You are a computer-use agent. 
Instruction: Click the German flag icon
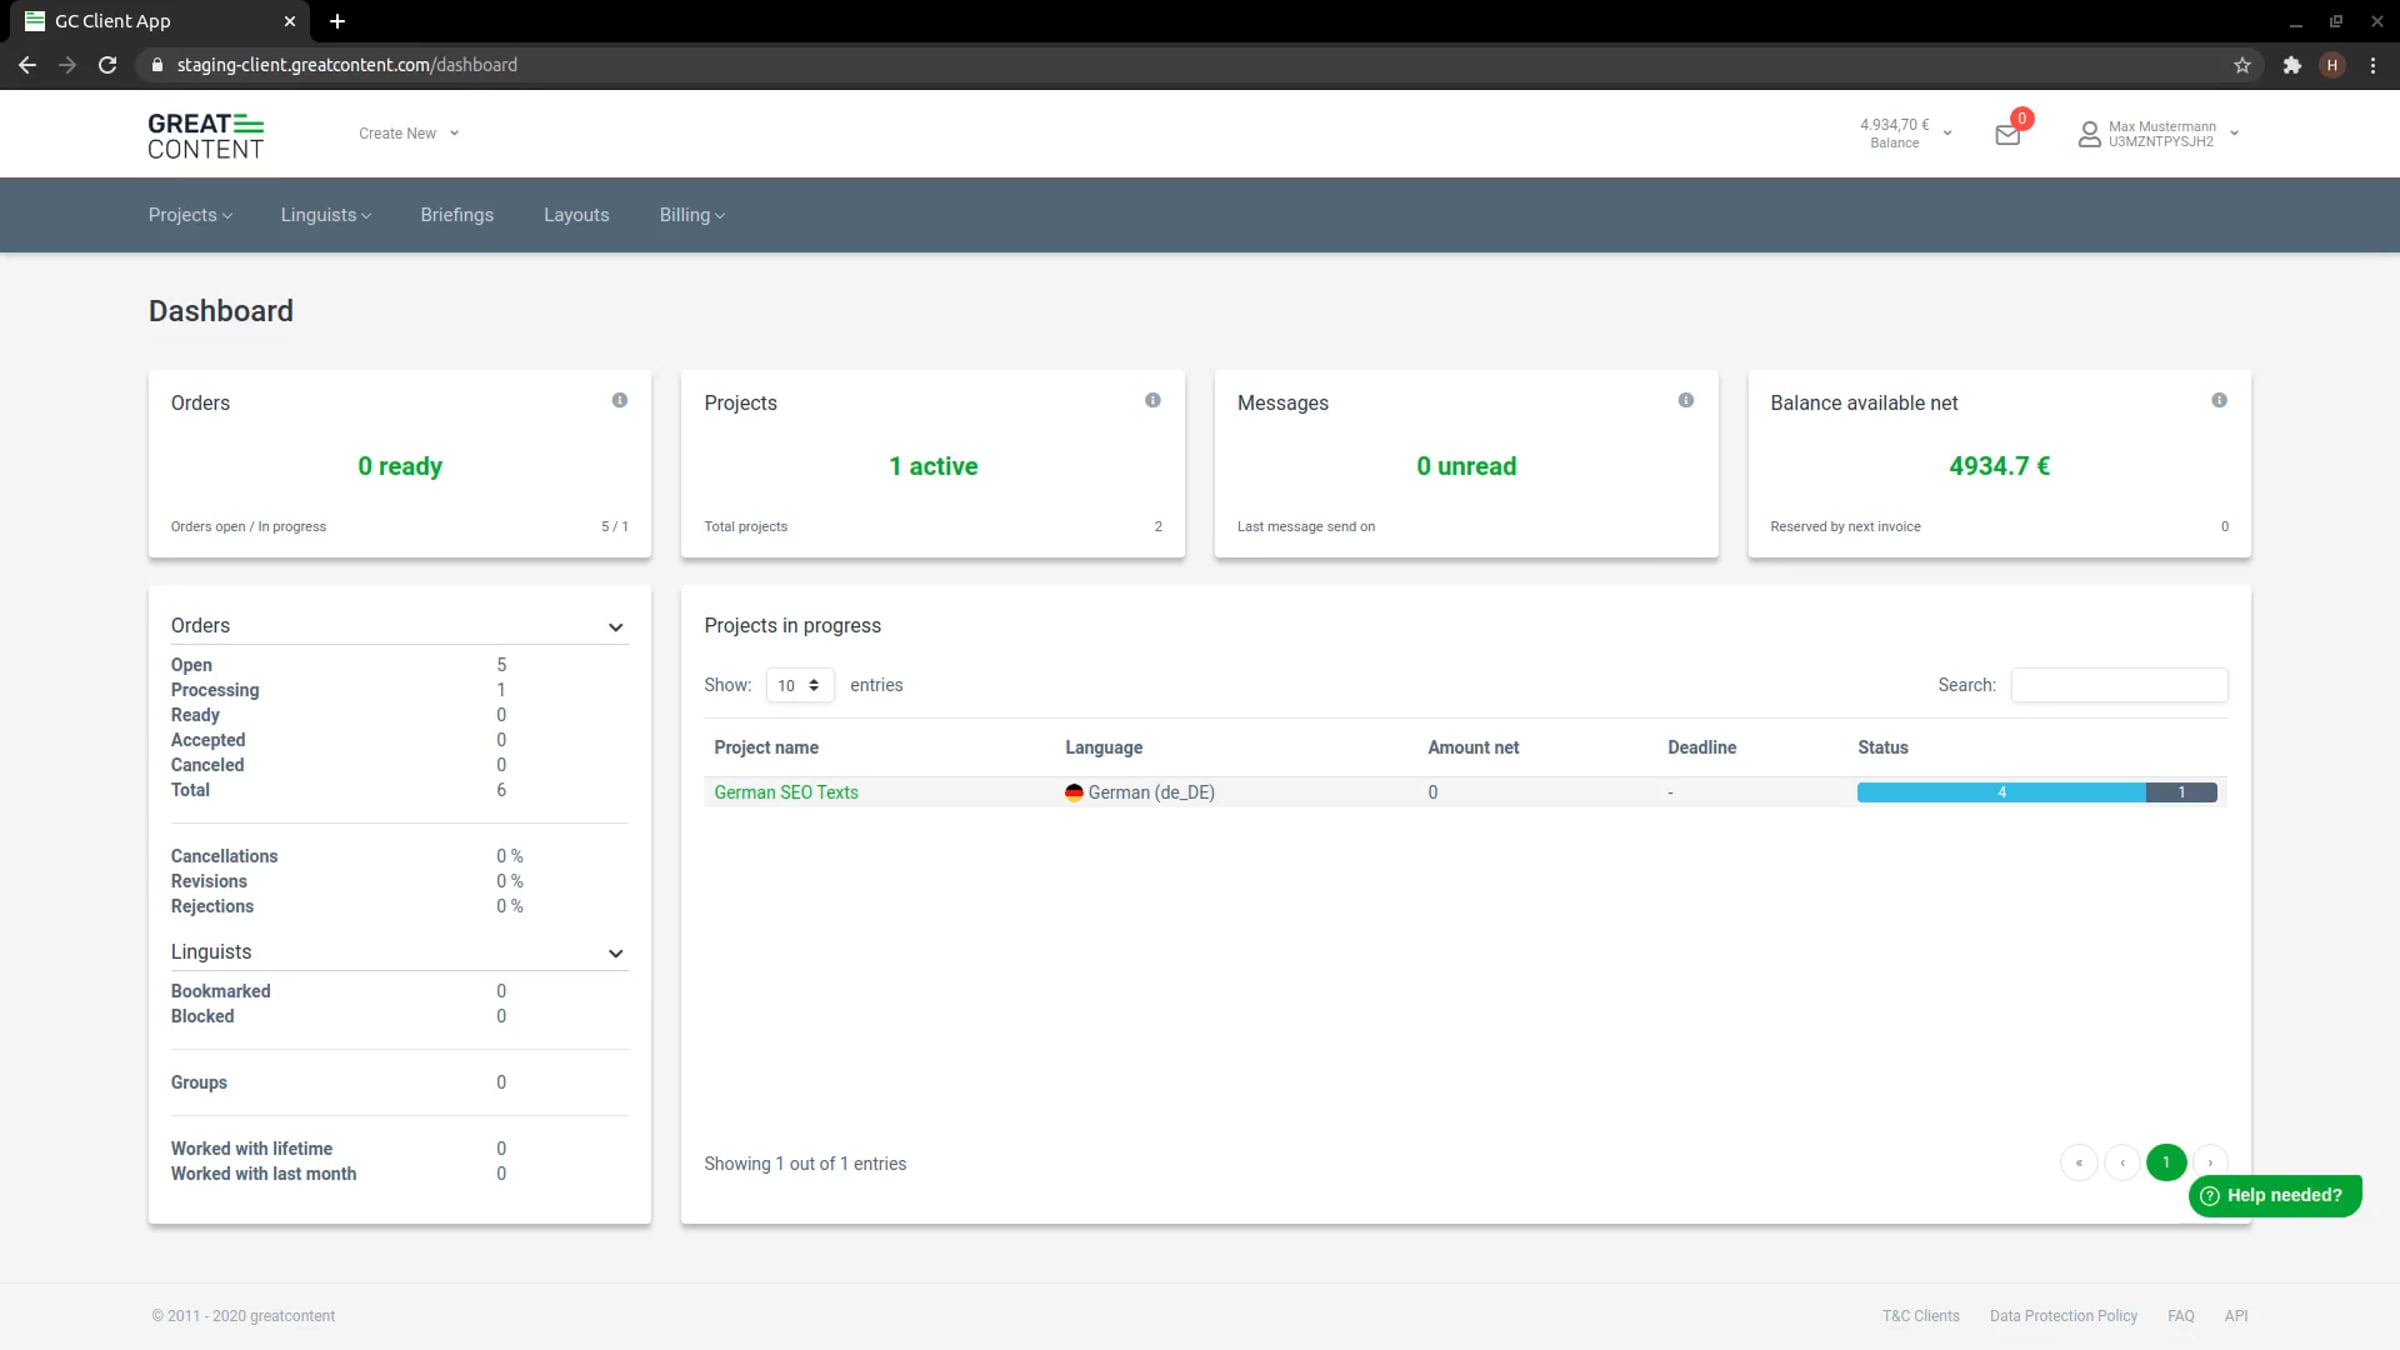(x=1074, y=792)
